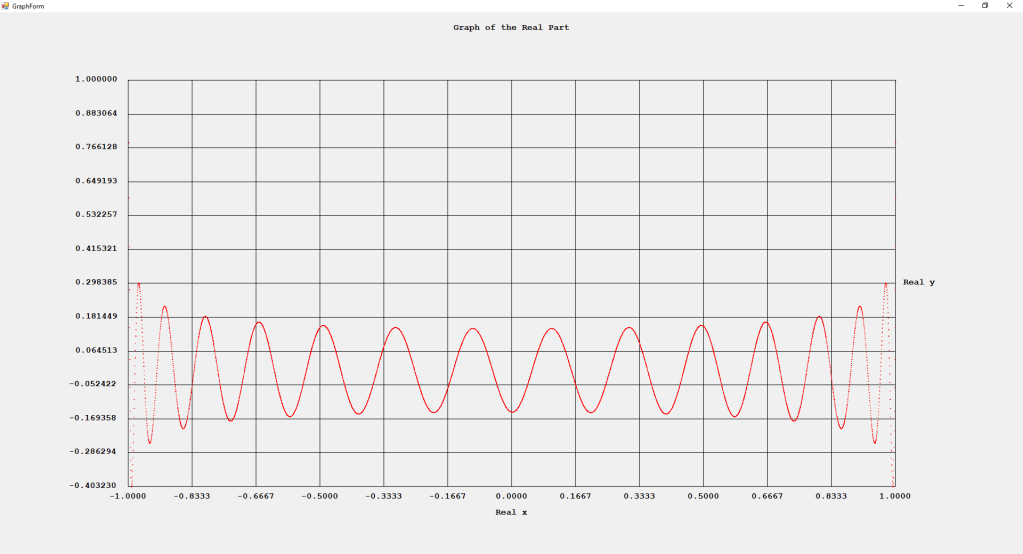Select the "Real x" axis label
The height and width of the screenshot is (554, 1023).
(511, 512)
